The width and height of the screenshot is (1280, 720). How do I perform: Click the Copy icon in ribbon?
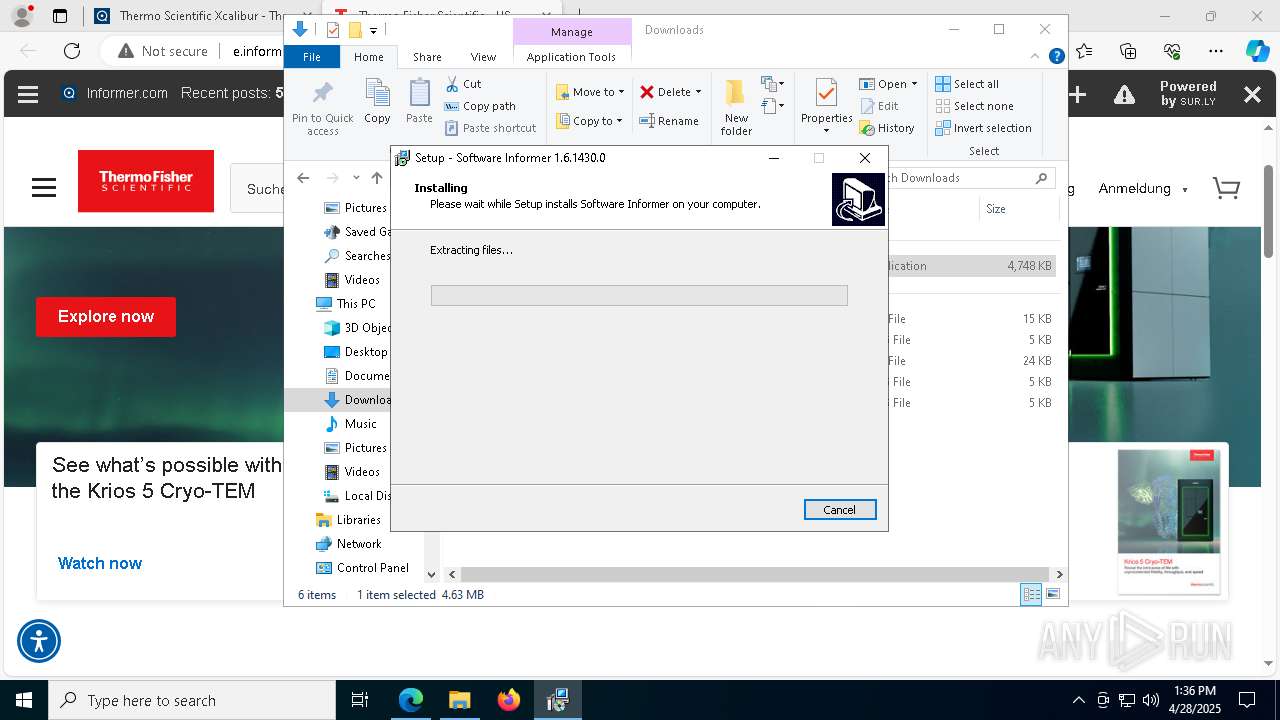pyautogui.click(x=377, y=102)
